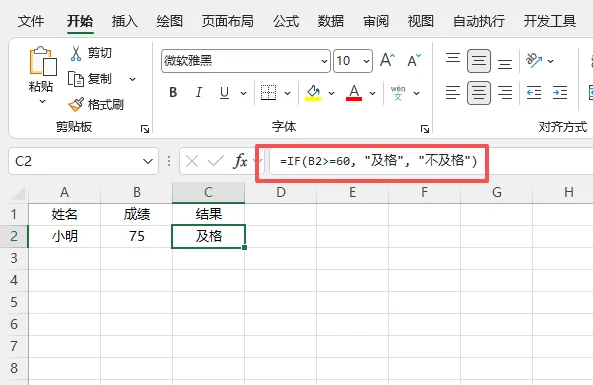Open the font (字体) dialog launcher
The height and width of the screenshot is (385, 593).
425,129
